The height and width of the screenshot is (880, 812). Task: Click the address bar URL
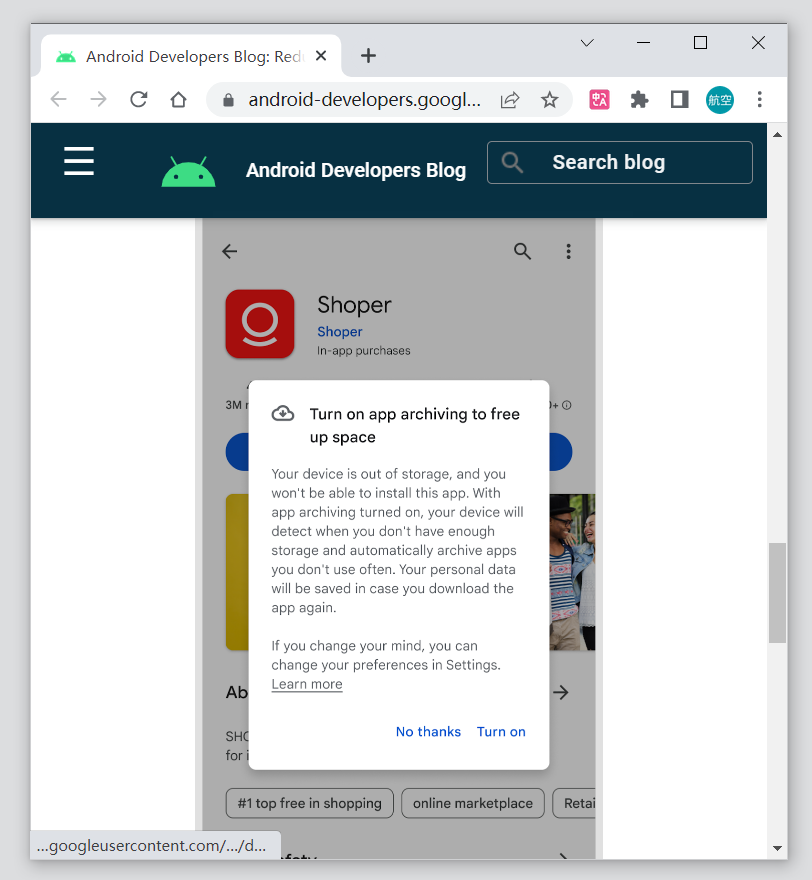364,100
